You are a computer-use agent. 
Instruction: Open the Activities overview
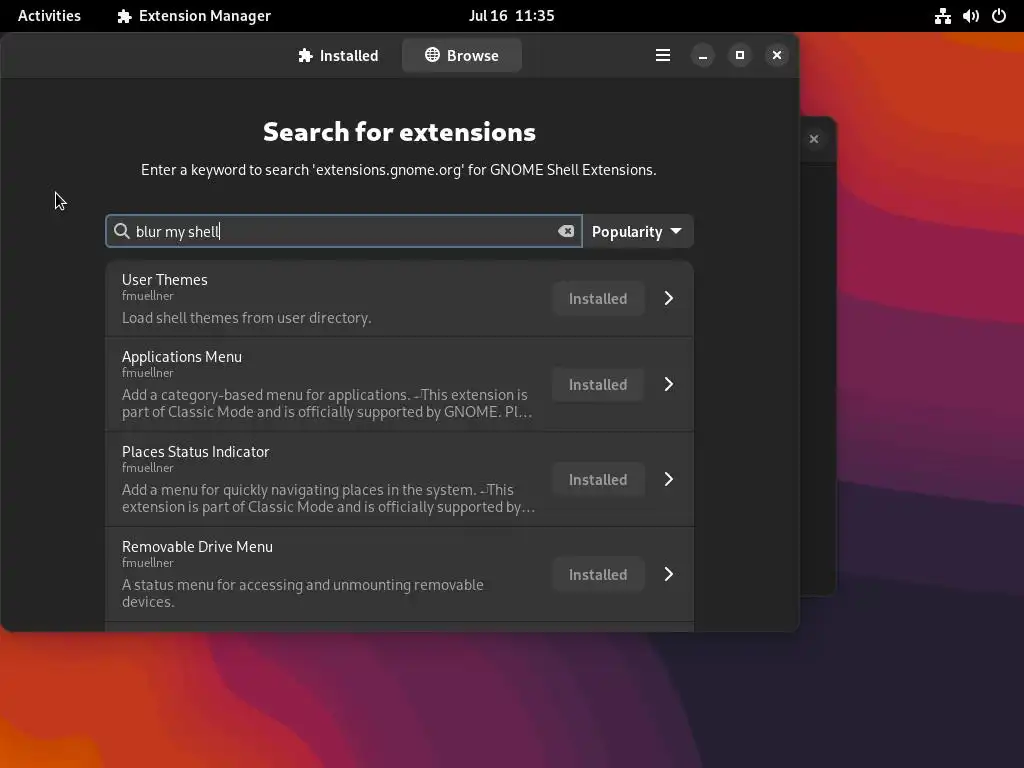pyautogui.click(x=49, y=16)
